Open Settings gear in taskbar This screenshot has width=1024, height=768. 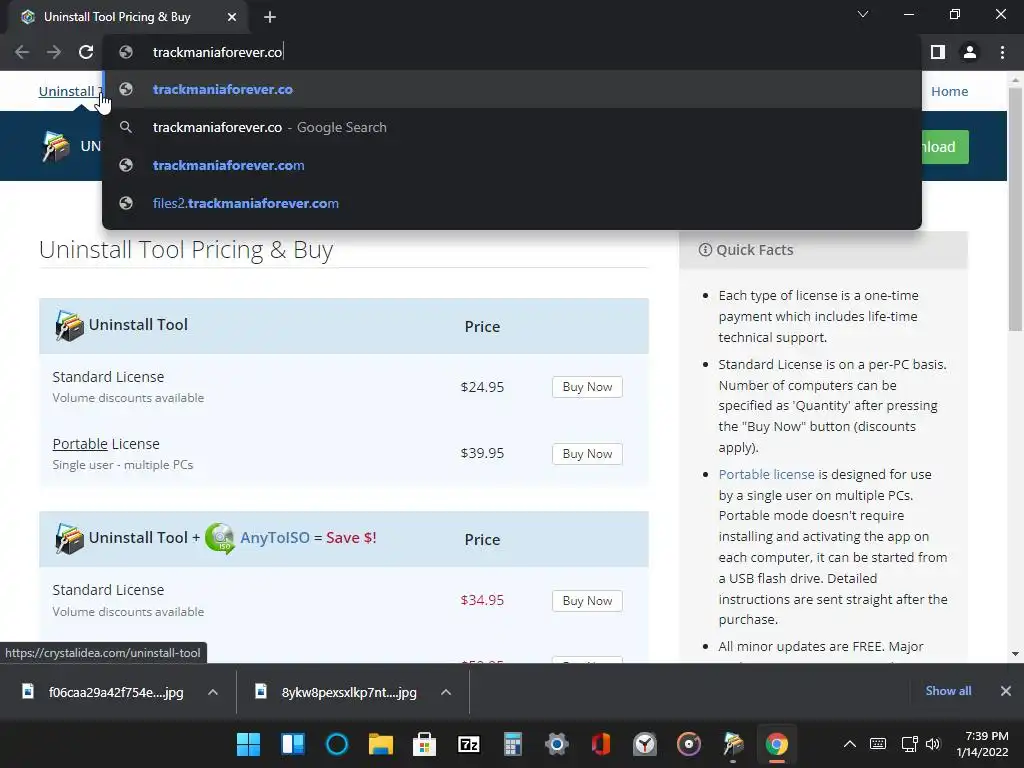(x=556, y=744)
